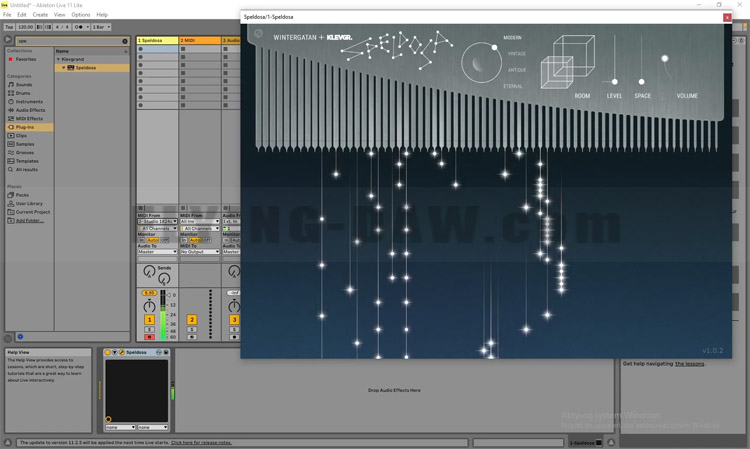Click the Speldosa plugin icon in browser

[70, 68]
